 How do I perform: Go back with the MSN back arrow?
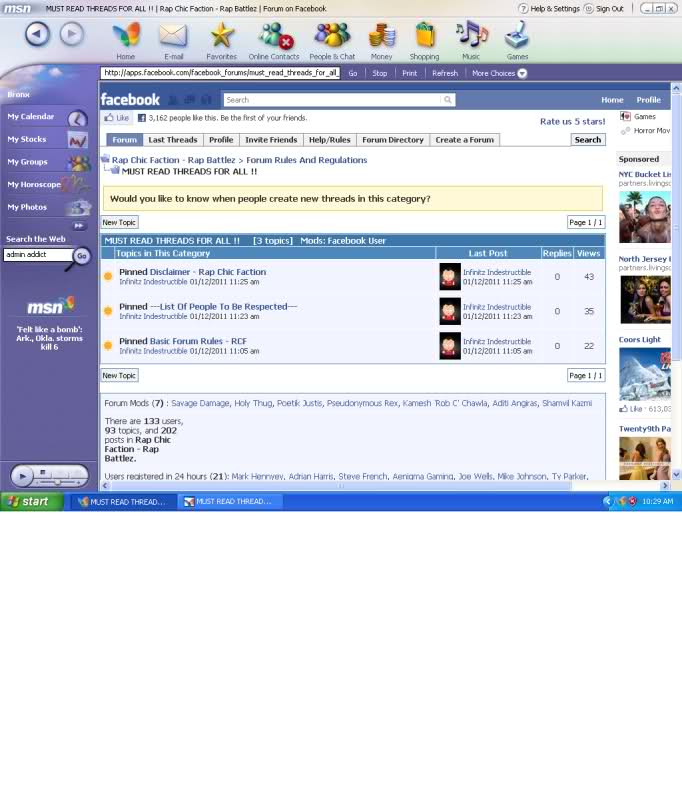click(37, 34)
